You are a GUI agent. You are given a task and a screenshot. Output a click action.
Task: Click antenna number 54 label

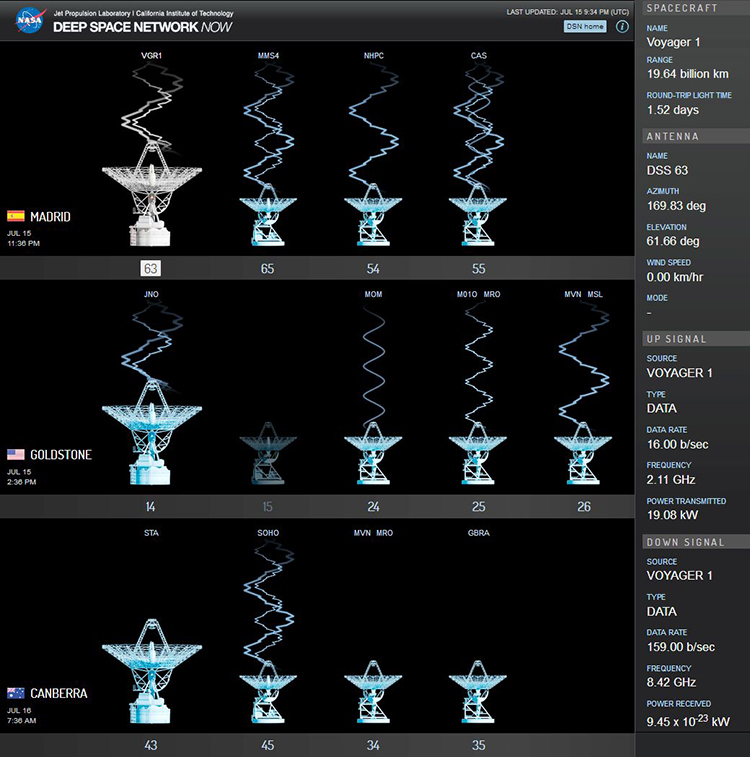373,269
